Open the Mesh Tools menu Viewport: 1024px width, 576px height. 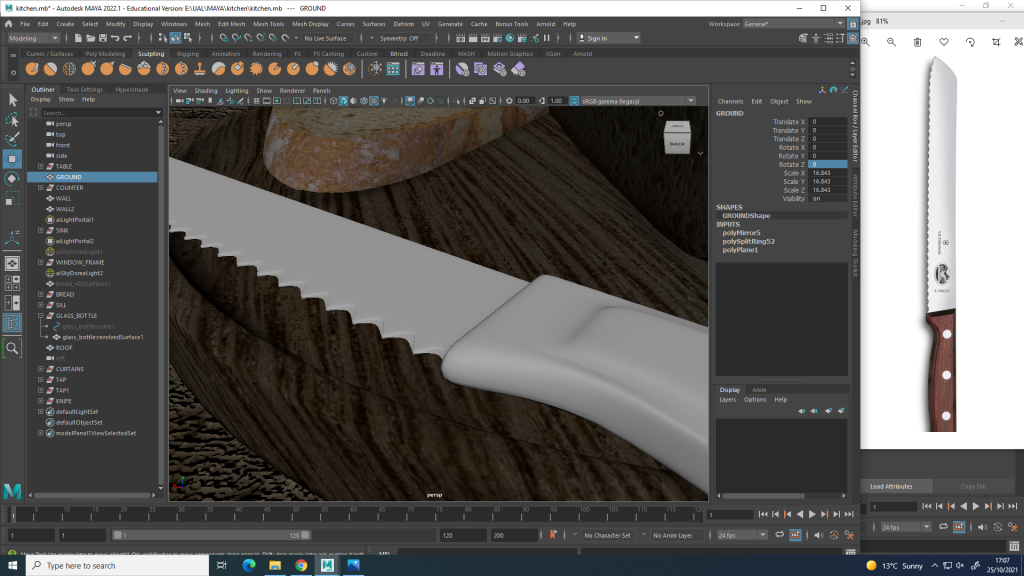(268, 24)
